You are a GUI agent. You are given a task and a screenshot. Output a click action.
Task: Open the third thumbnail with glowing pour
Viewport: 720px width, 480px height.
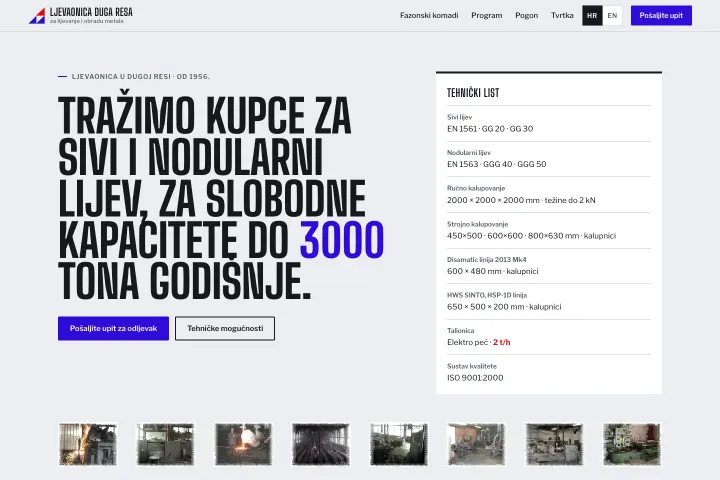click(x=243, y=444)
